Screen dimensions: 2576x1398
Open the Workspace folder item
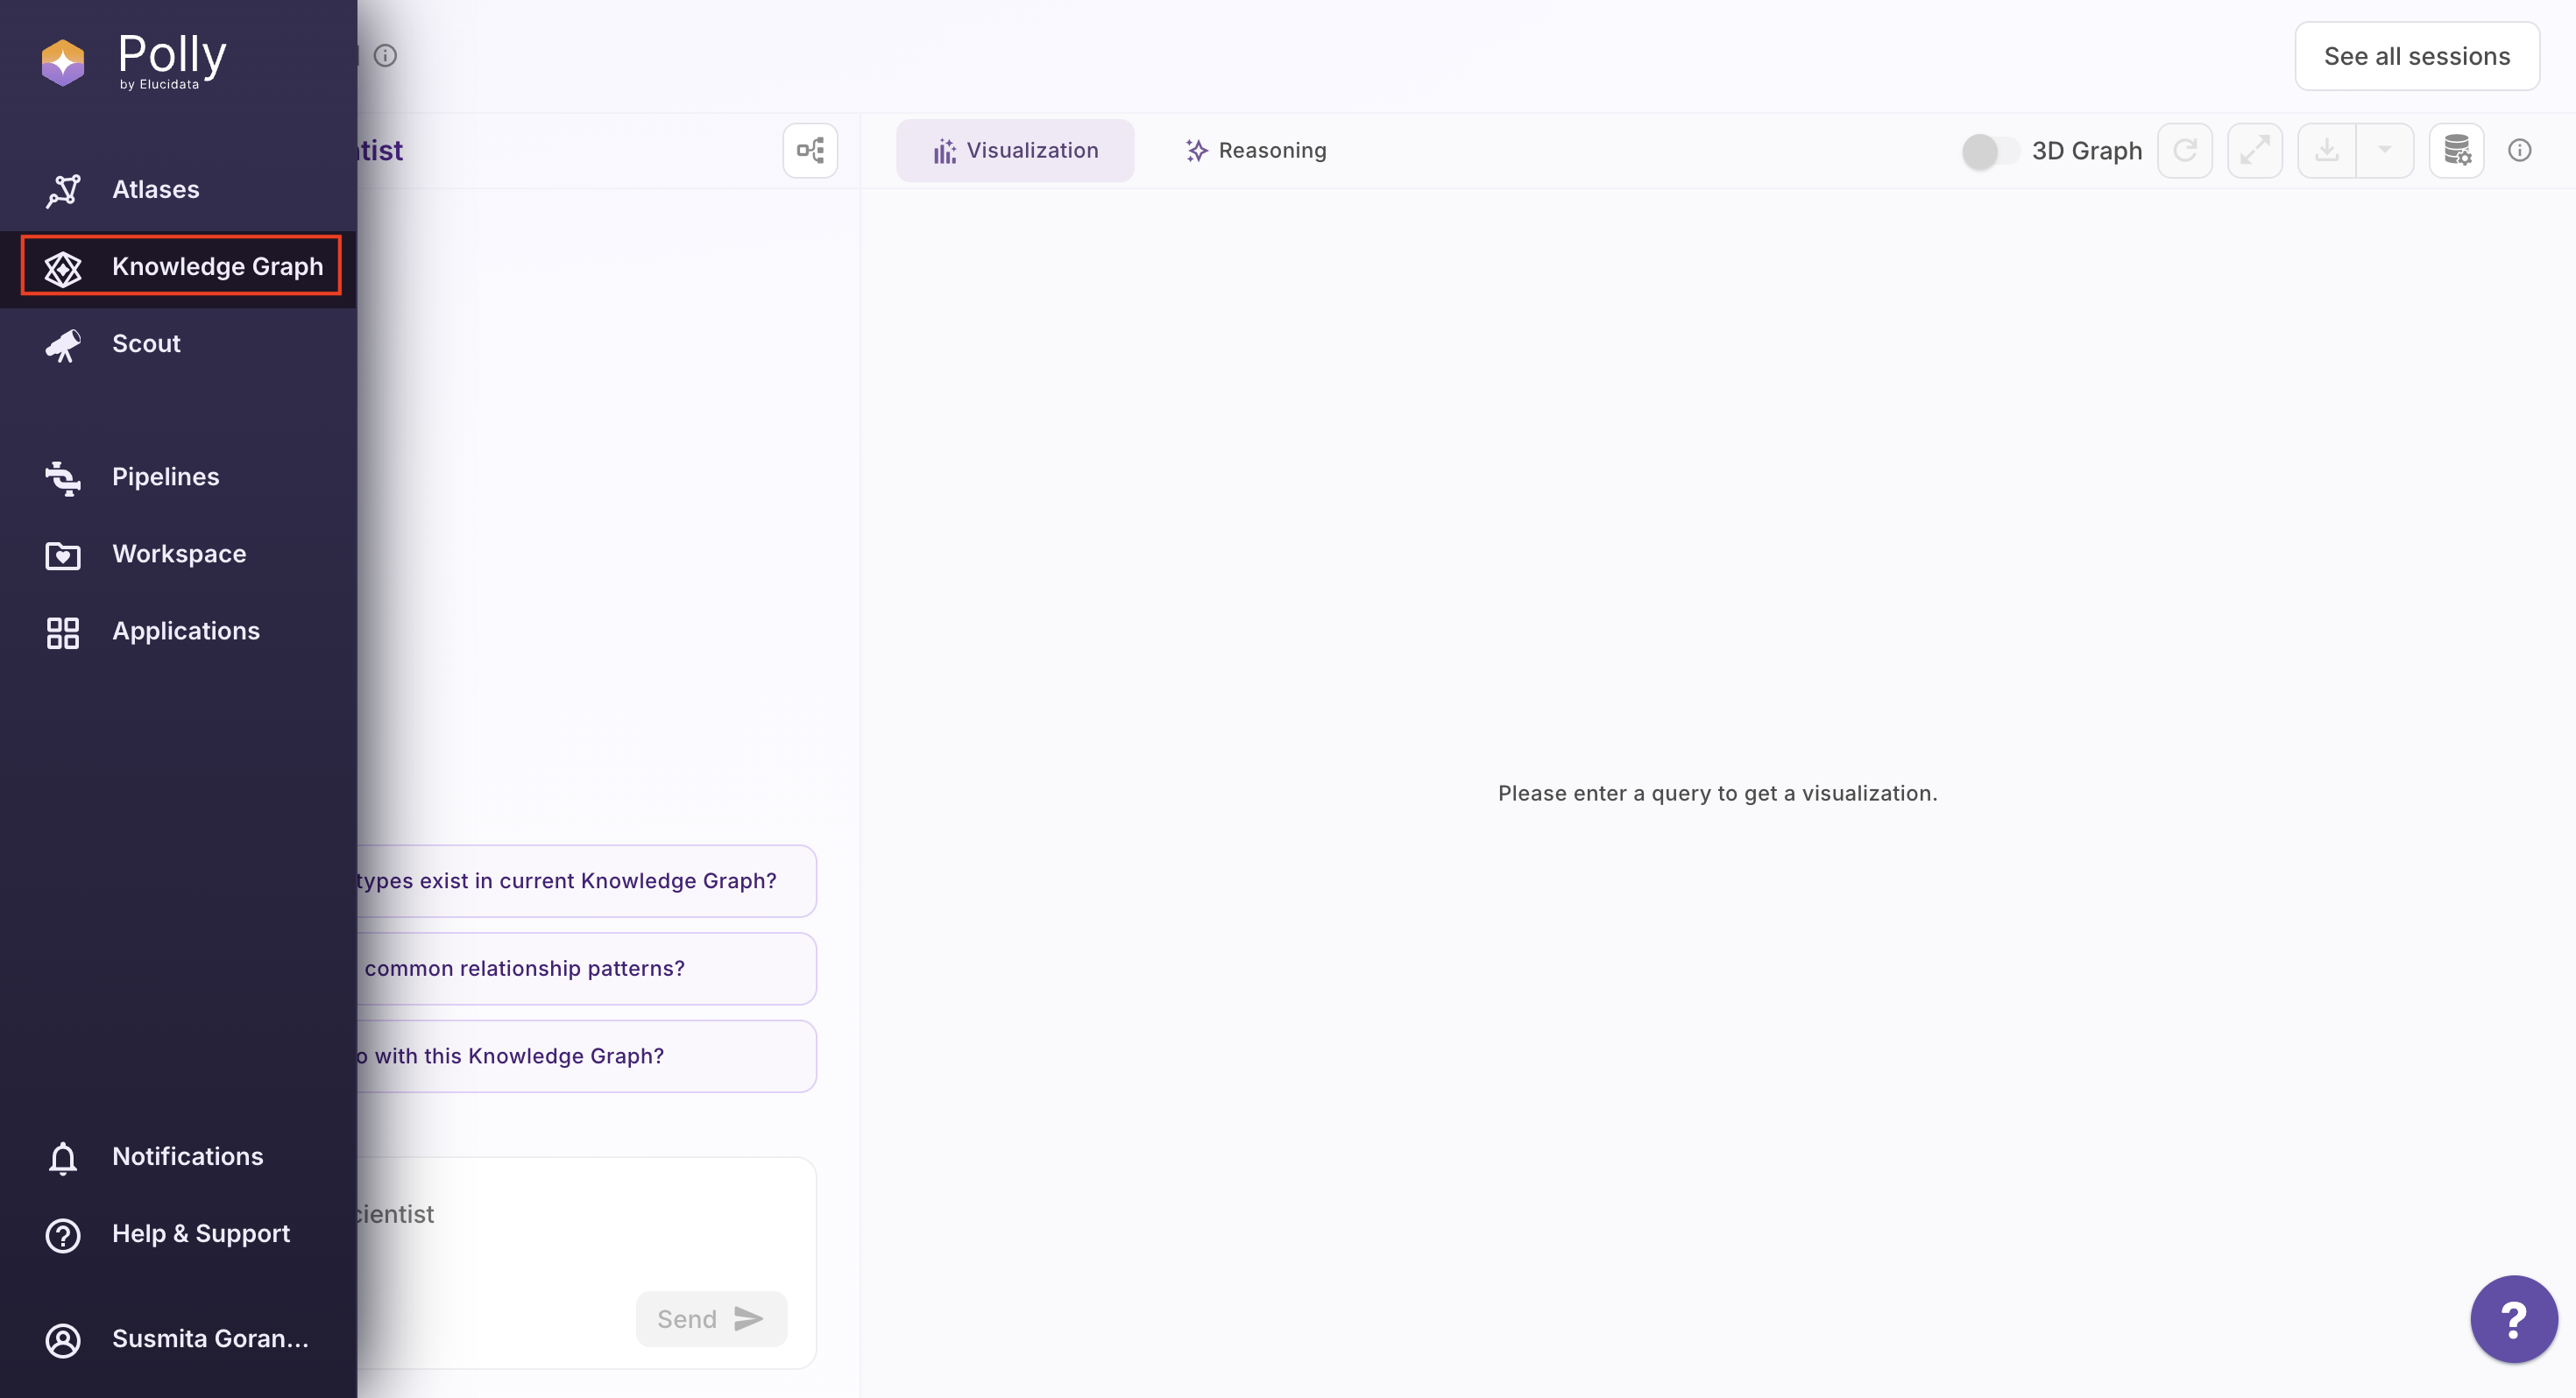(178, 553)
